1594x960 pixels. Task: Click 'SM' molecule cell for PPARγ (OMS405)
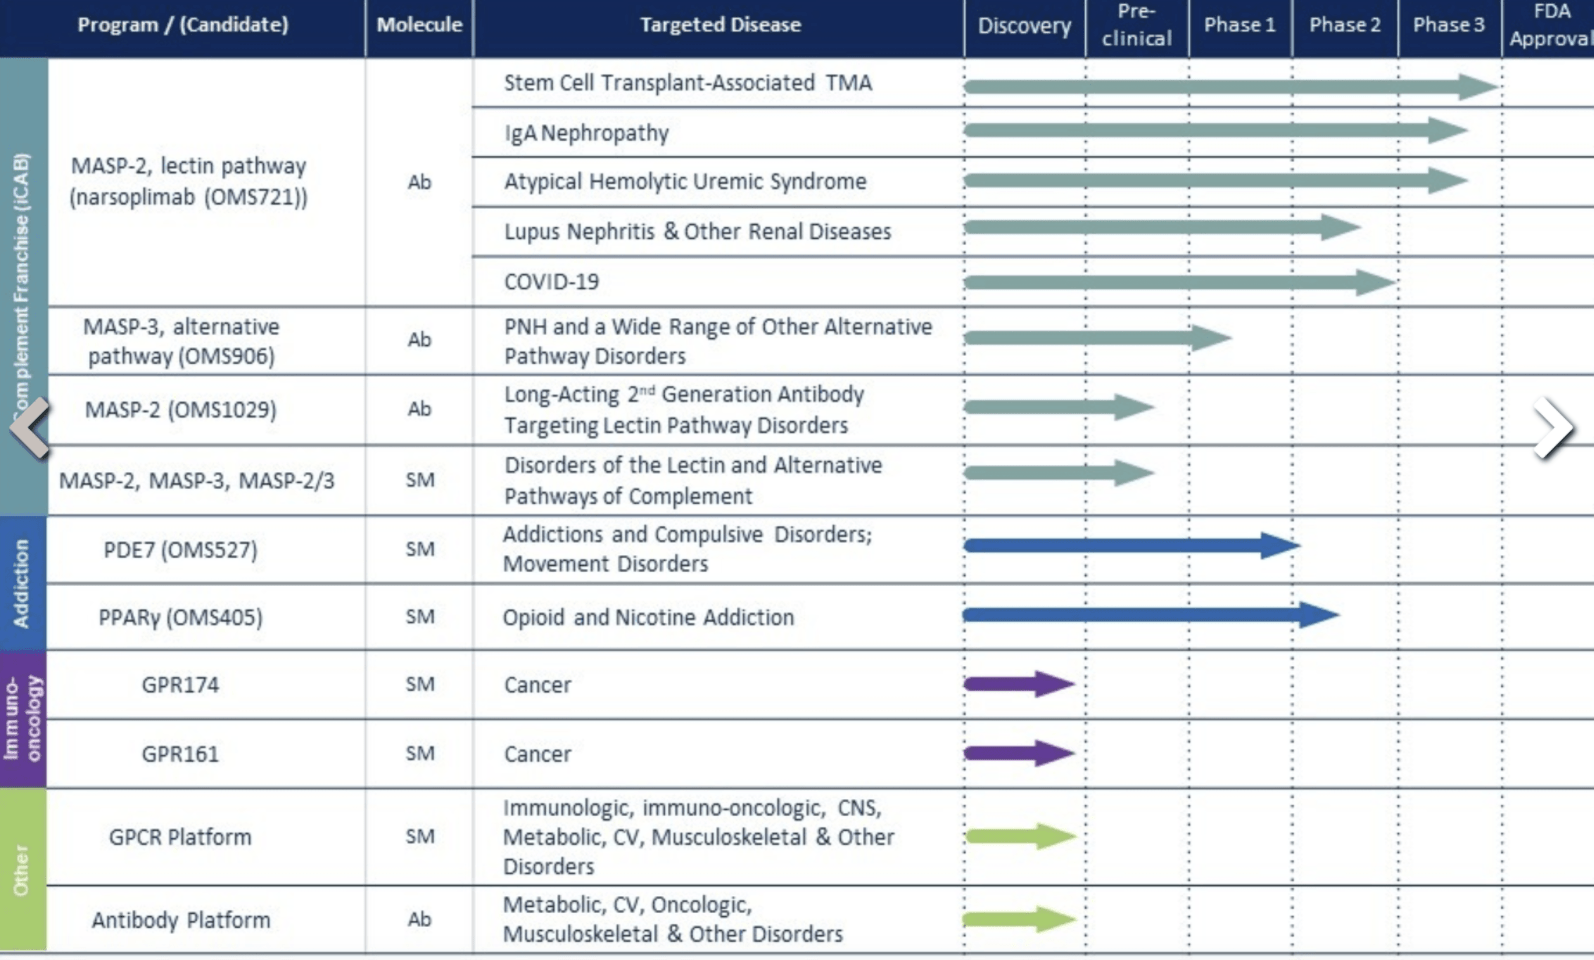(420, 617)
